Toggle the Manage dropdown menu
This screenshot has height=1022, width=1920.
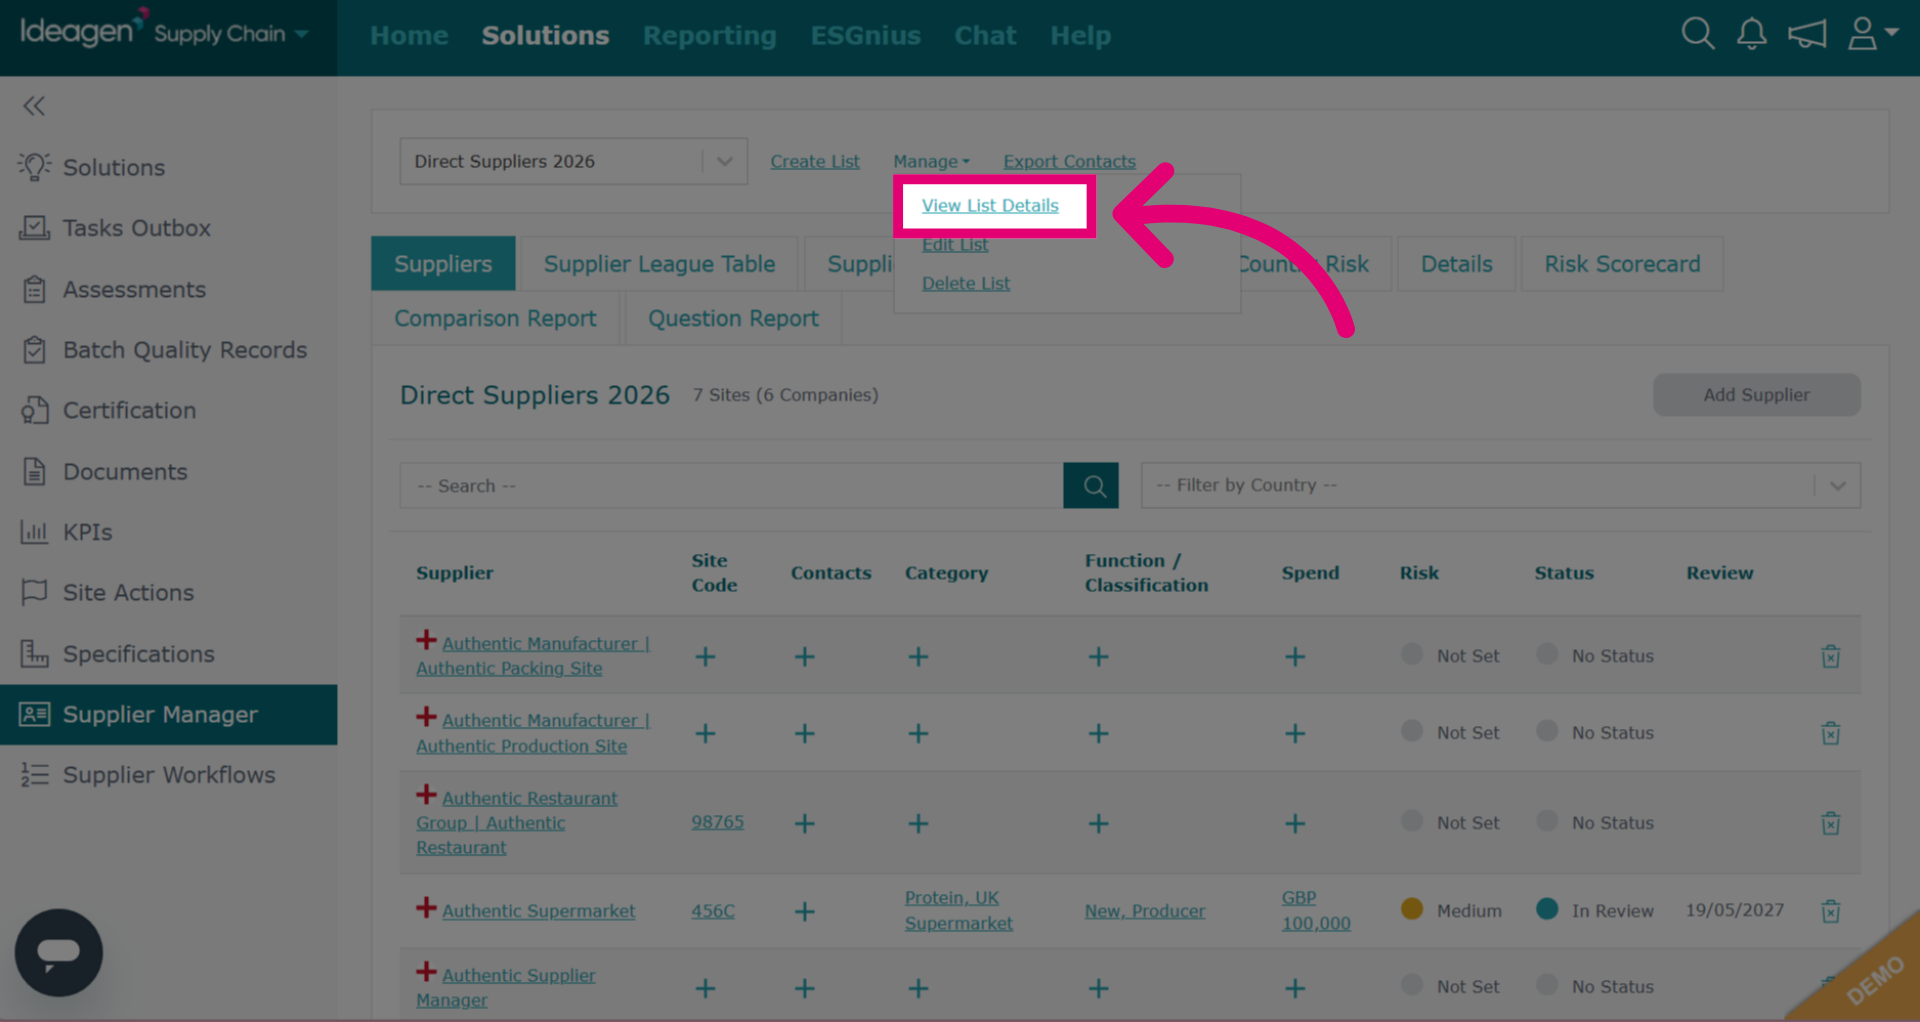(x=931, y=161)
